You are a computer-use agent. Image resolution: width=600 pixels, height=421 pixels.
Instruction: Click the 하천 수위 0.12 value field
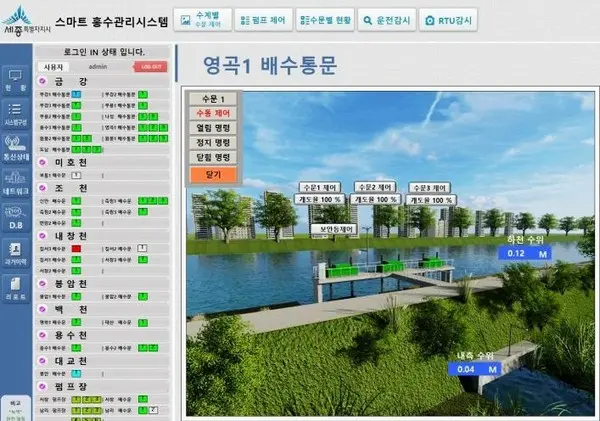click(x=525, y=254)
